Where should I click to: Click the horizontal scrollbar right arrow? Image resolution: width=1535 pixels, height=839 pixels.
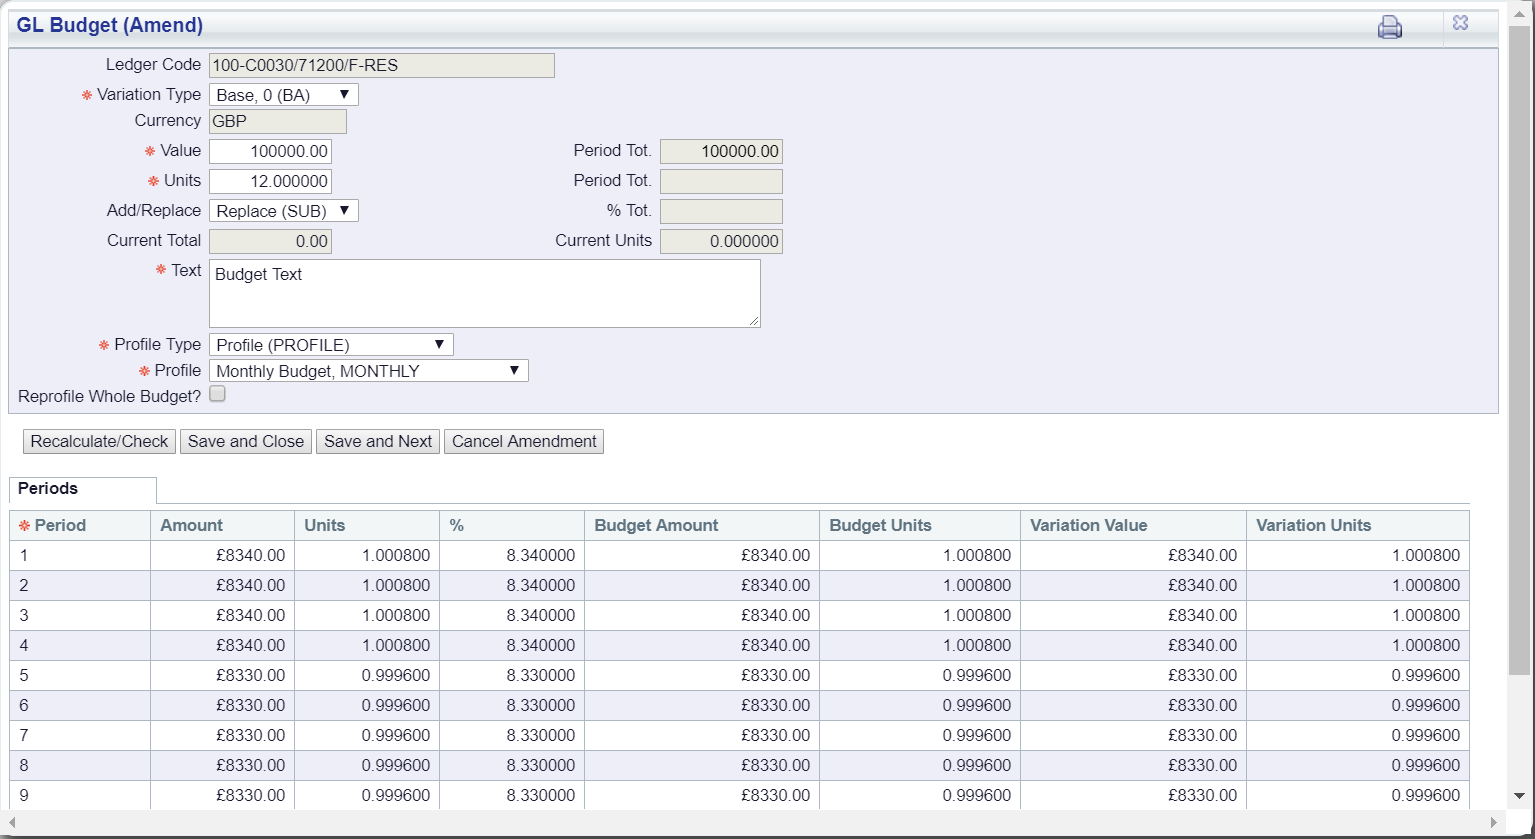tap(1494, 822)
